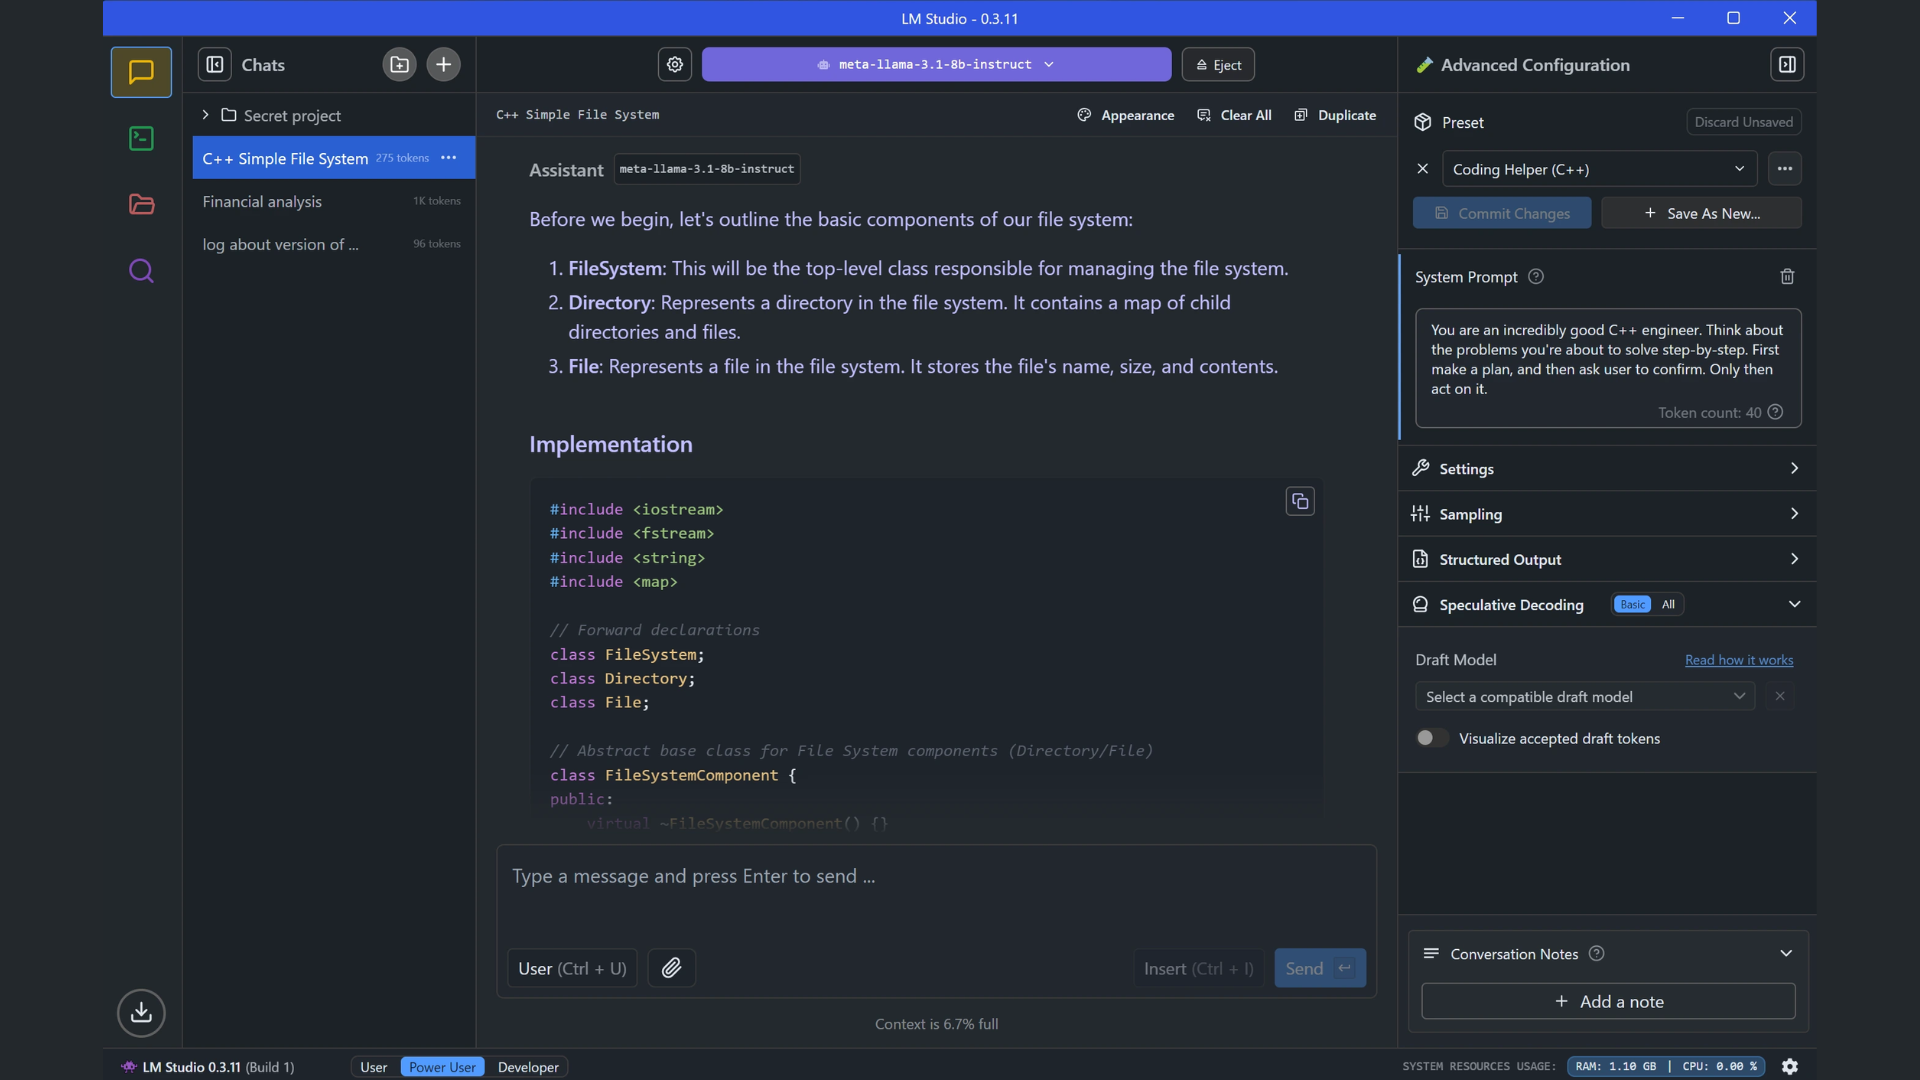The width and height of the screenshot is (1920, 1080).
Task: Collapse the Advanced Configuration panel icon
Action: pyautogui.click(x=1787, y=65)
